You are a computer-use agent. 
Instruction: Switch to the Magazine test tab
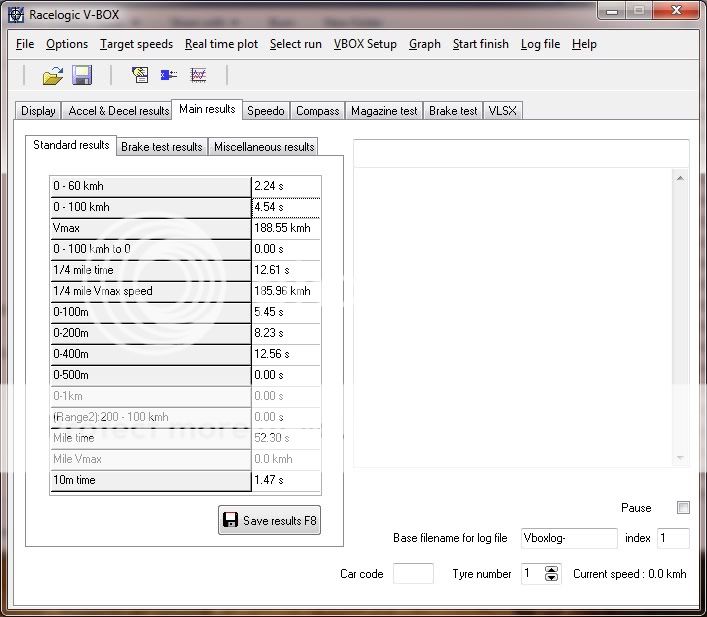384,111
